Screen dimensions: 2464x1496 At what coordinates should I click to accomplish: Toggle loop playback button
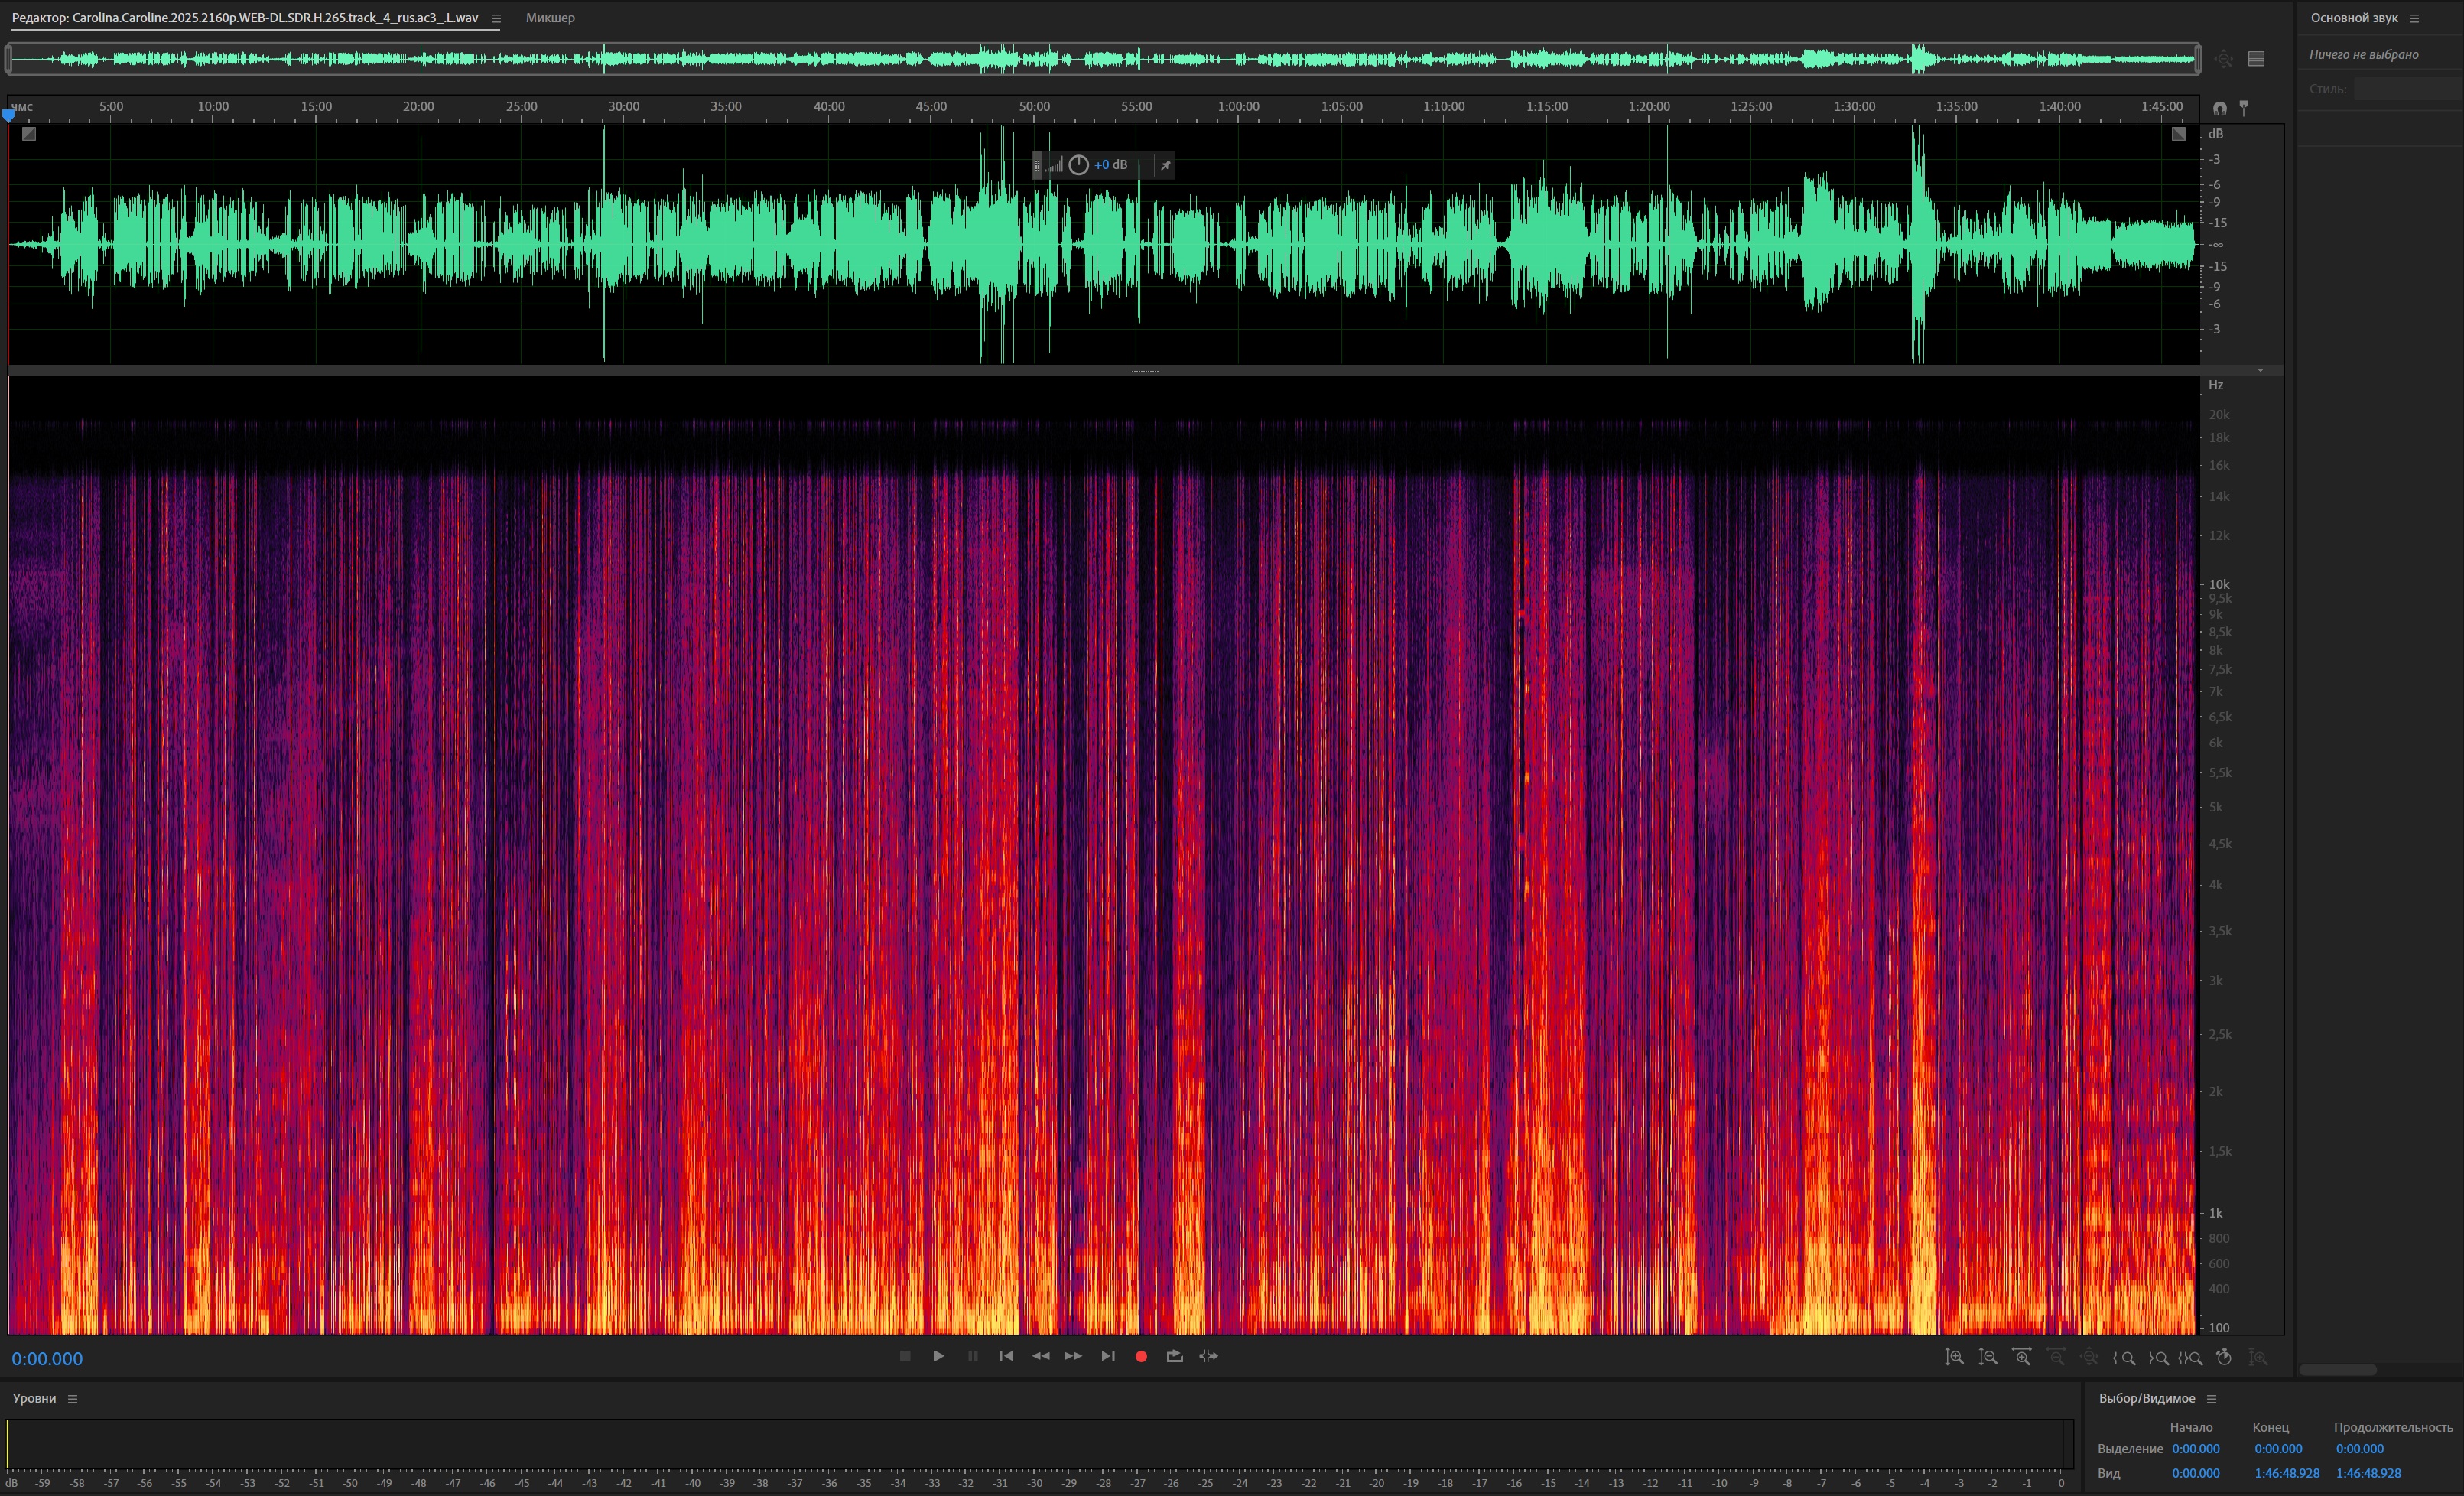(x=1175, y=1356)
